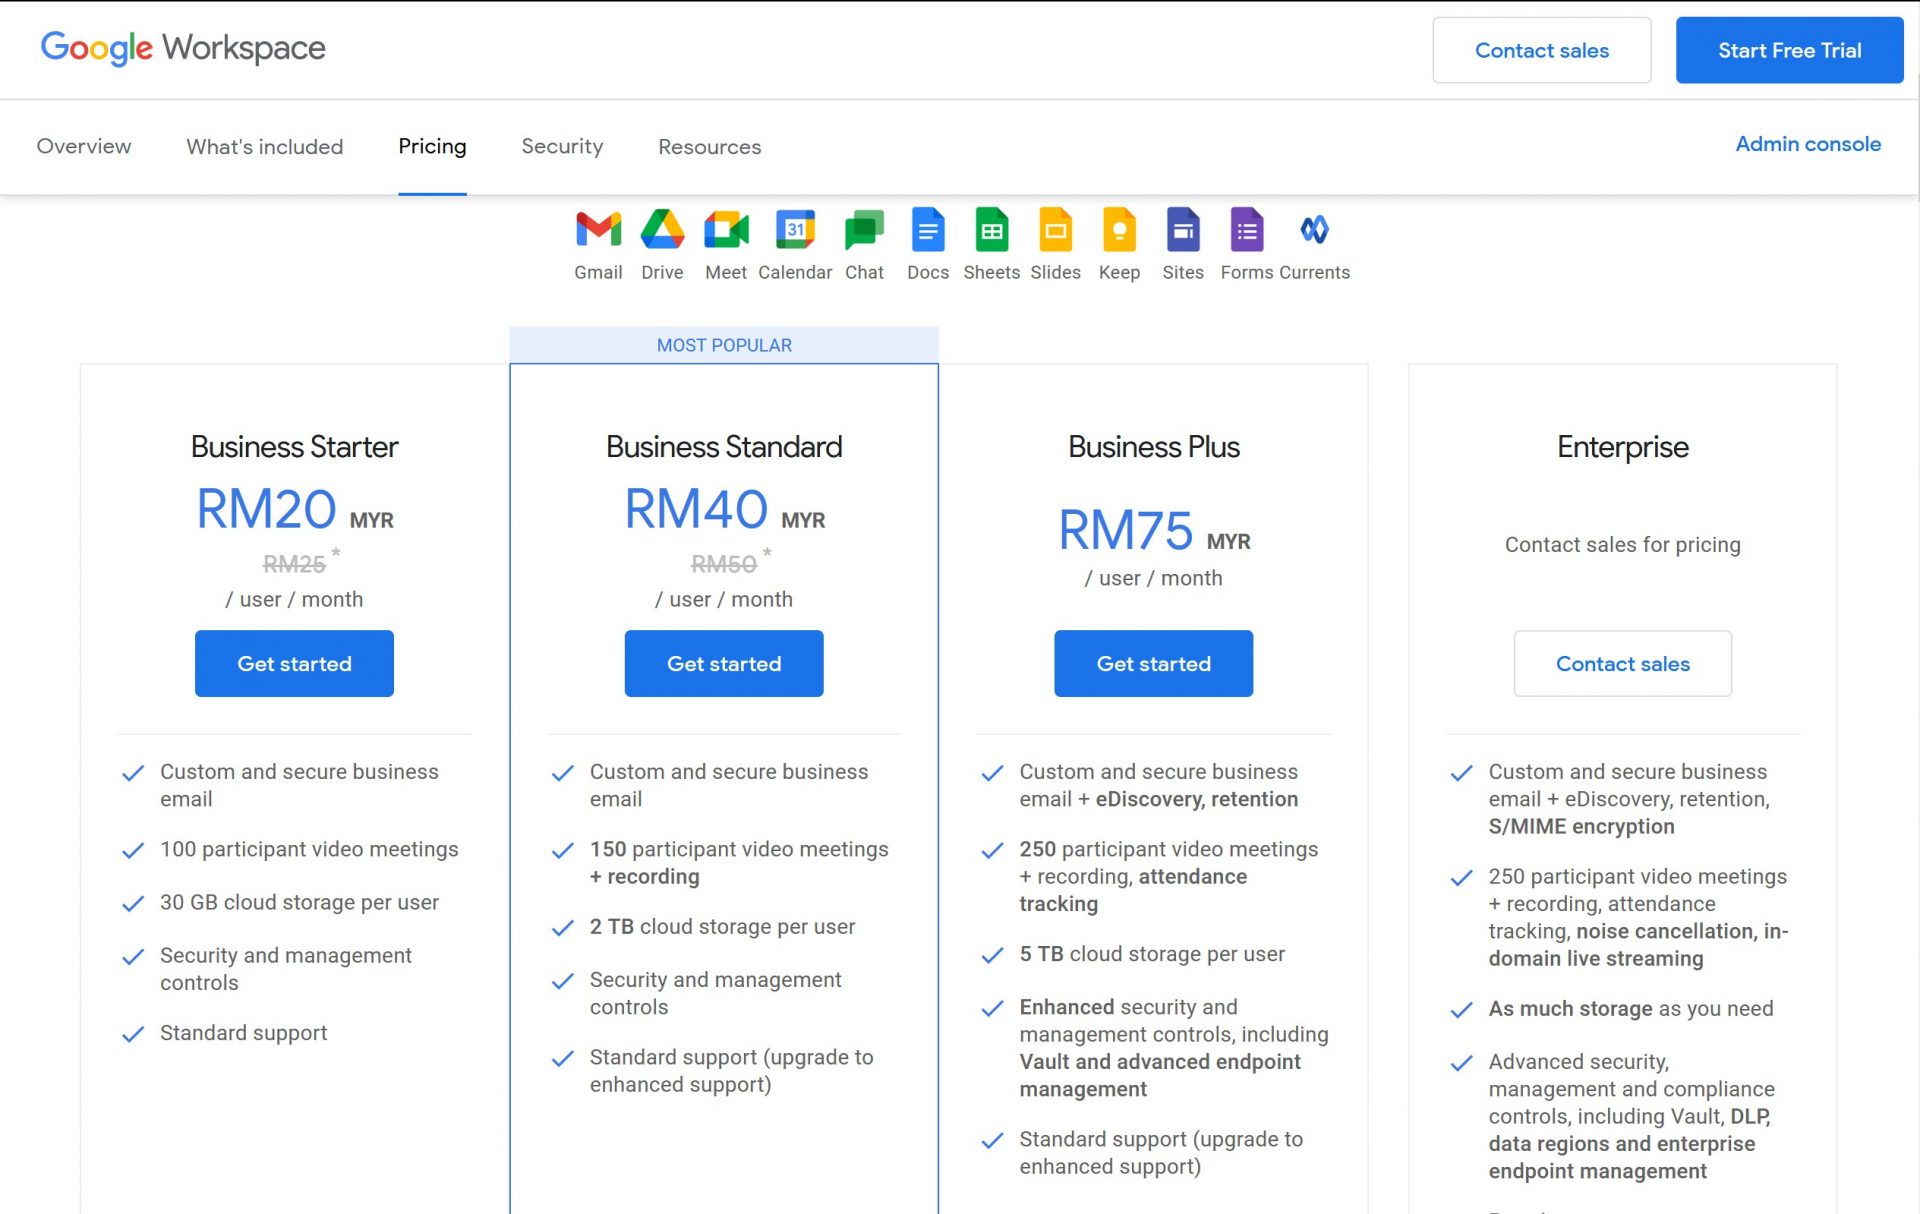The image size is (1920, 1214).
Task: Click the Keep icon
Action: tap(1119, 230)
